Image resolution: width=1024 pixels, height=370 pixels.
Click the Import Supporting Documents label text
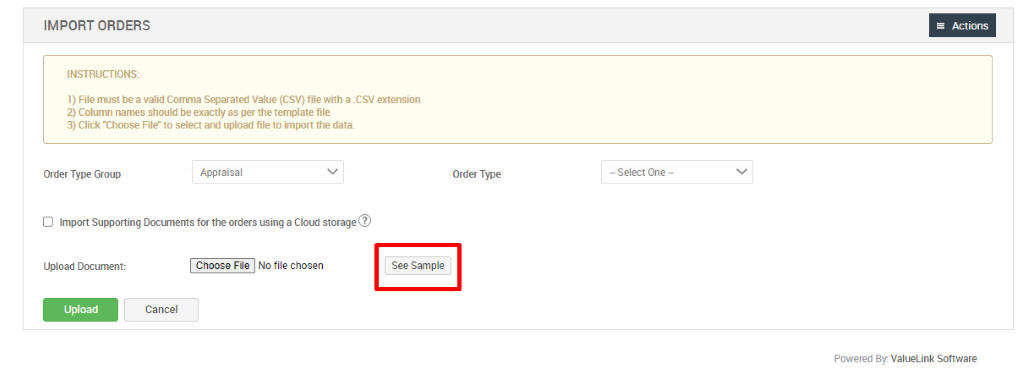coord(208,222)
